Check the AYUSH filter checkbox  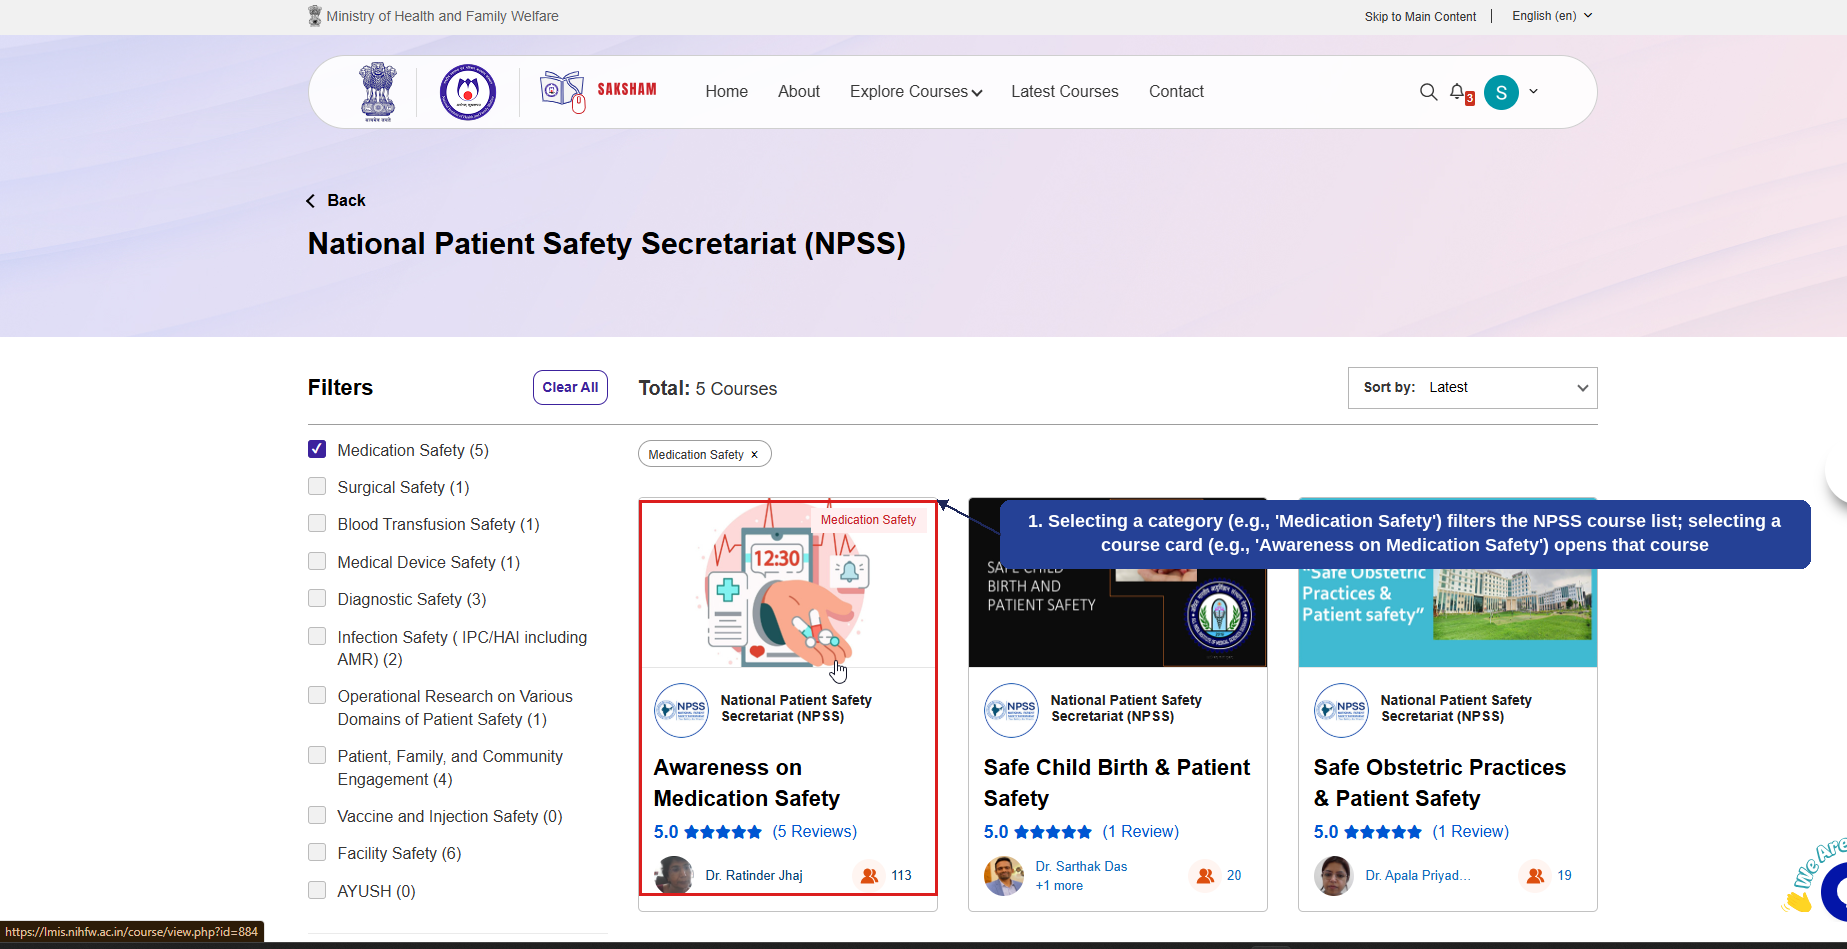pos(317,890)
